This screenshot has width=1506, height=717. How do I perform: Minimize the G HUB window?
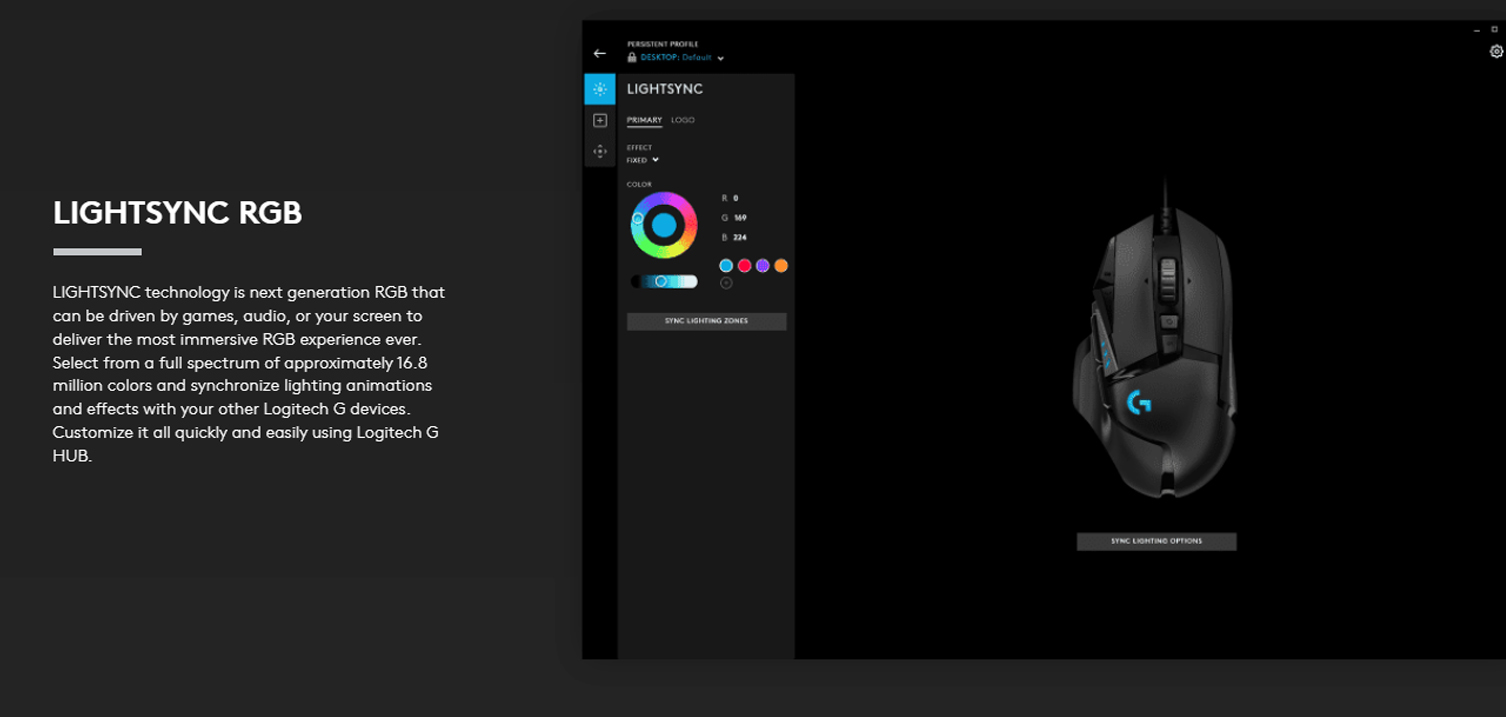1477,30
